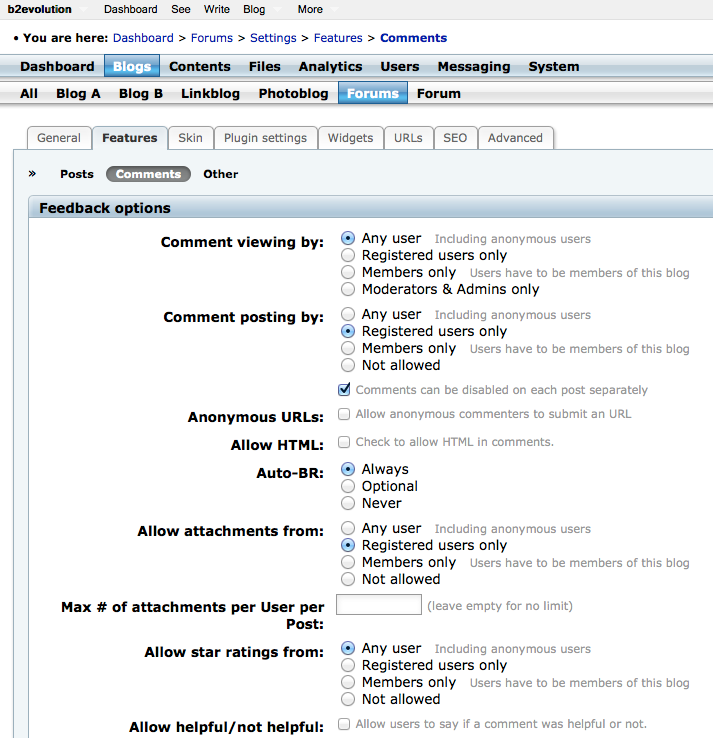
Task: Switch to the General settings tab
Action: click(59, 138)
